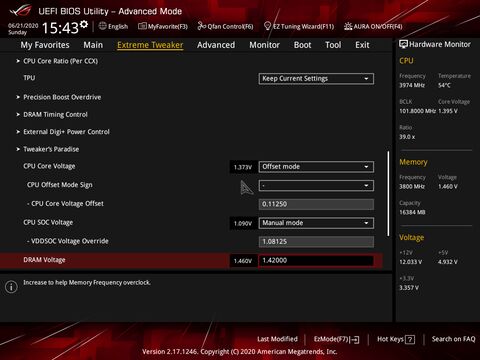Click Last Modified button
The height and width of the screenshot is (360, 480).
(277, 339)
